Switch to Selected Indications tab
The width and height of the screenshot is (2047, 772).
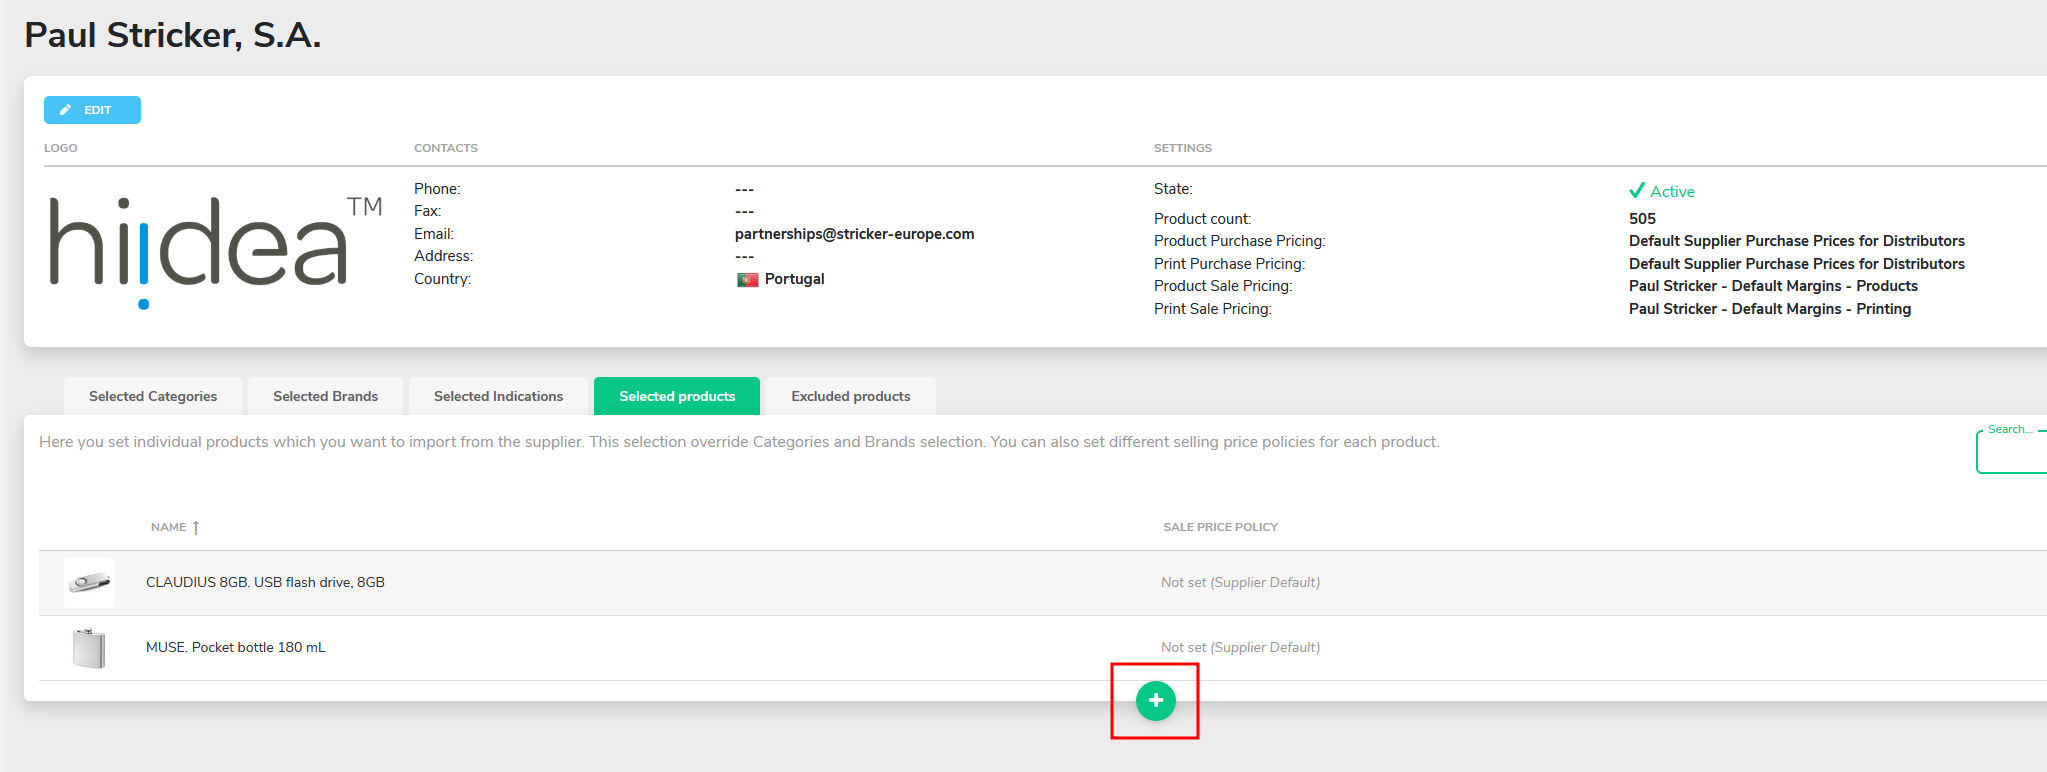(498, 396)
